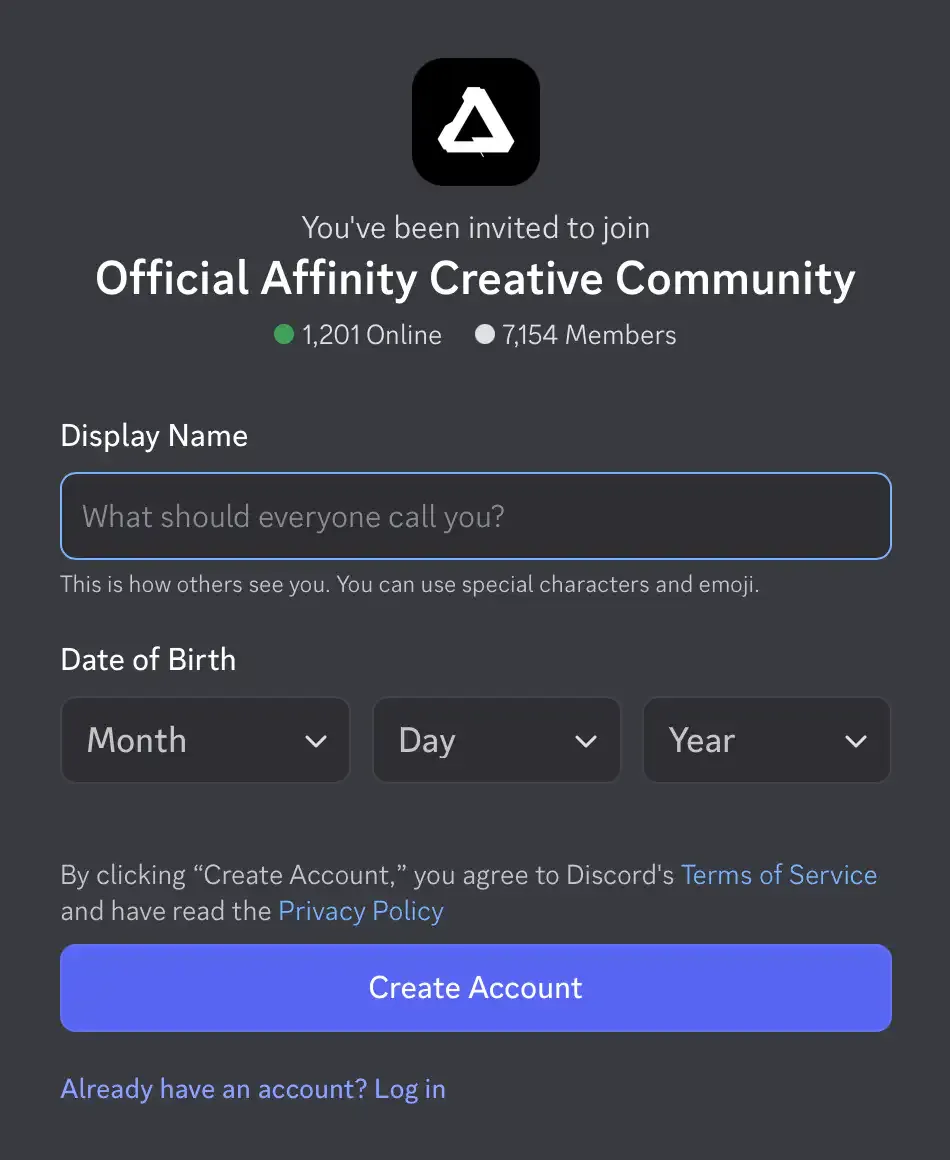Follow the "Already have an account? Log in" link
This screenshot has height=1160, width=950.
(x=253, y=1089)
